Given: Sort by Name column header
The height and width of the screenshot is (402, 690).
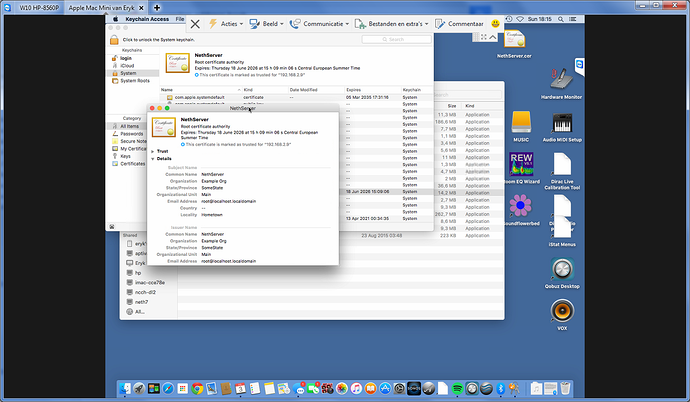Looking at the screenshot, I should 200,90.
